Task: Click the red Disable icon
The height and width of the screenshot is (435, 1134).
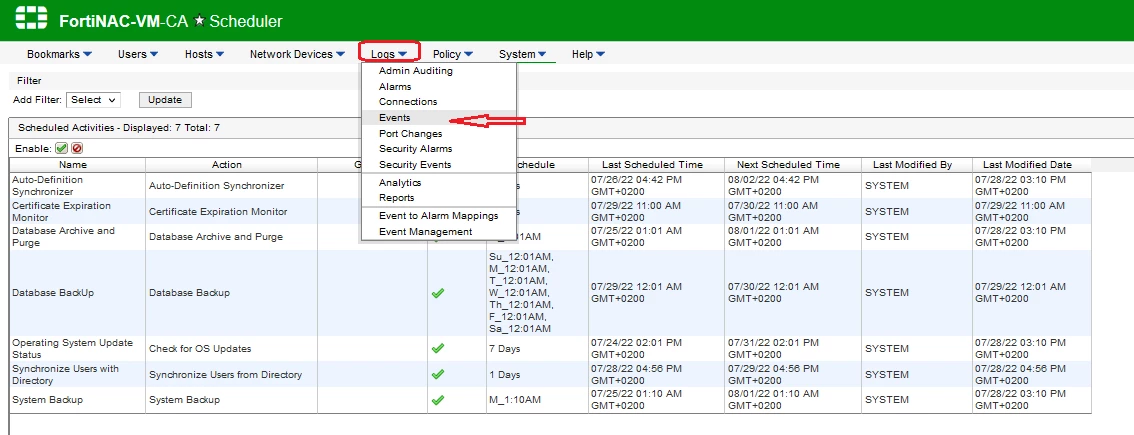Action: (x=77, y=148)
